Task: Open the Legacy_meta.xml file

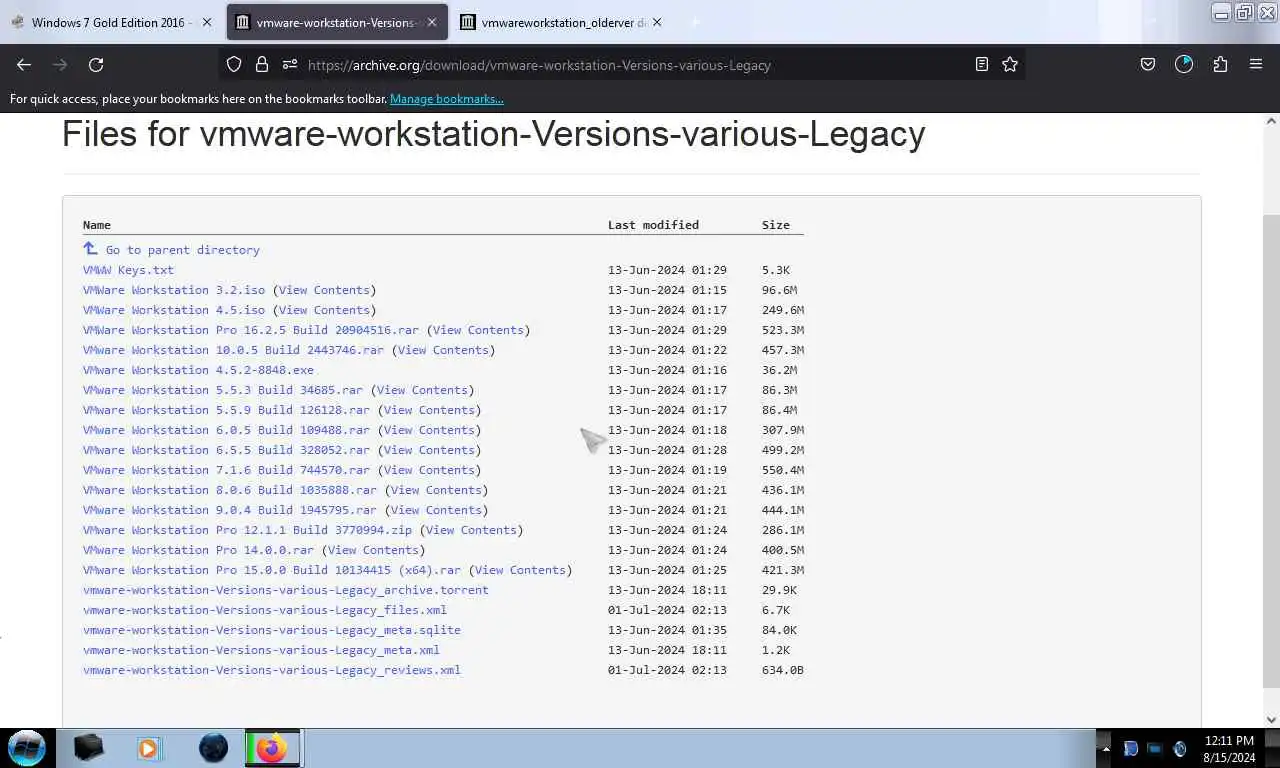Action: click(261, 650)
